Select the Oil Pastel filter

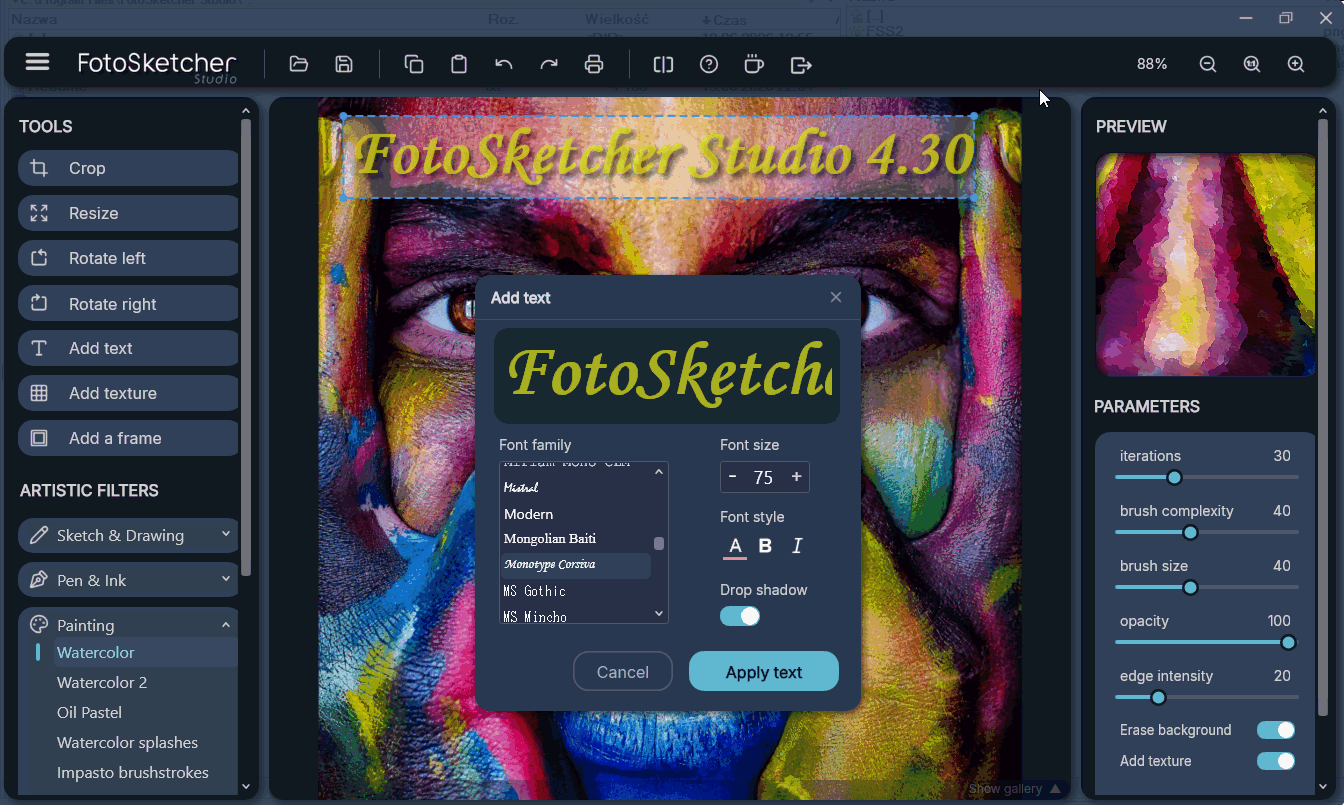point(89,712)
